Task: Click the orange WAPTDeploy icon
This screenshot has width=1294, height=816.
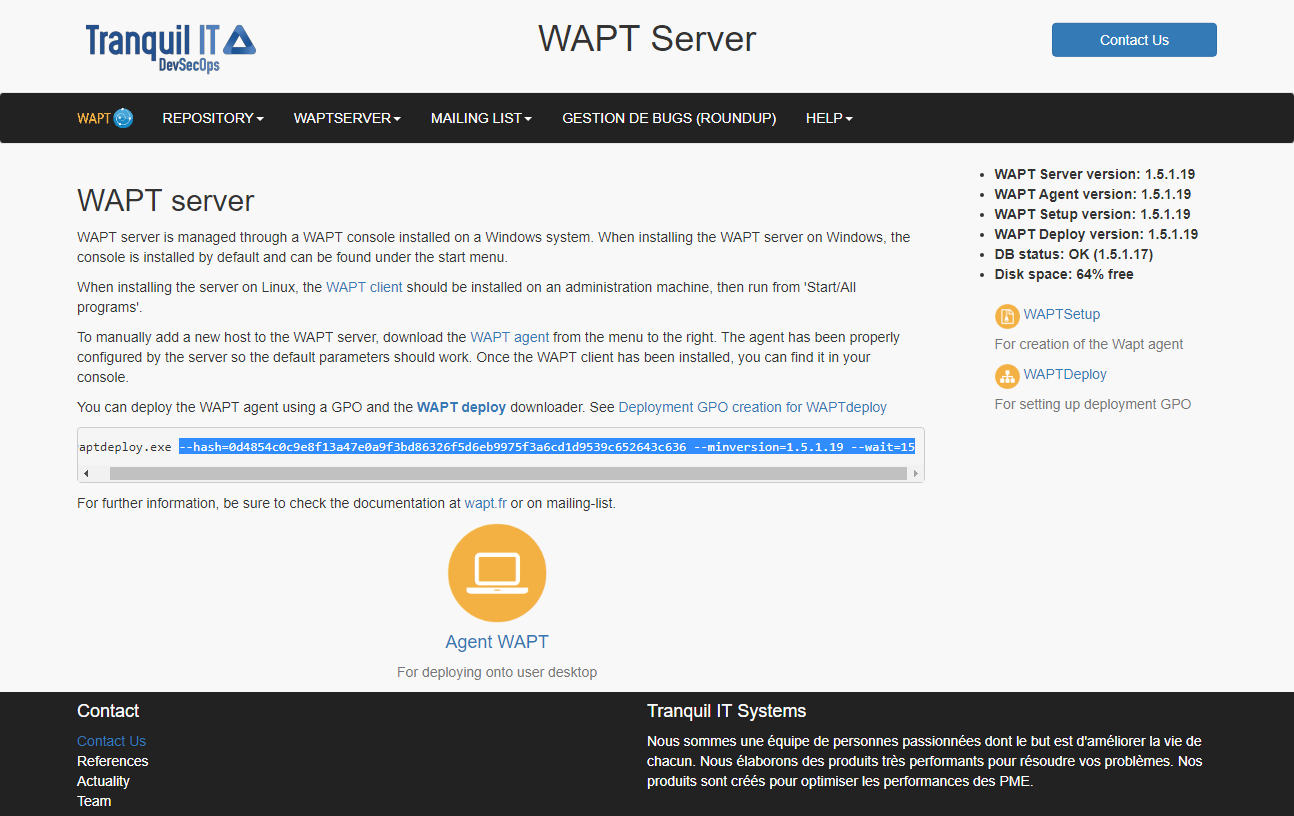Action: click(1006, 376)
